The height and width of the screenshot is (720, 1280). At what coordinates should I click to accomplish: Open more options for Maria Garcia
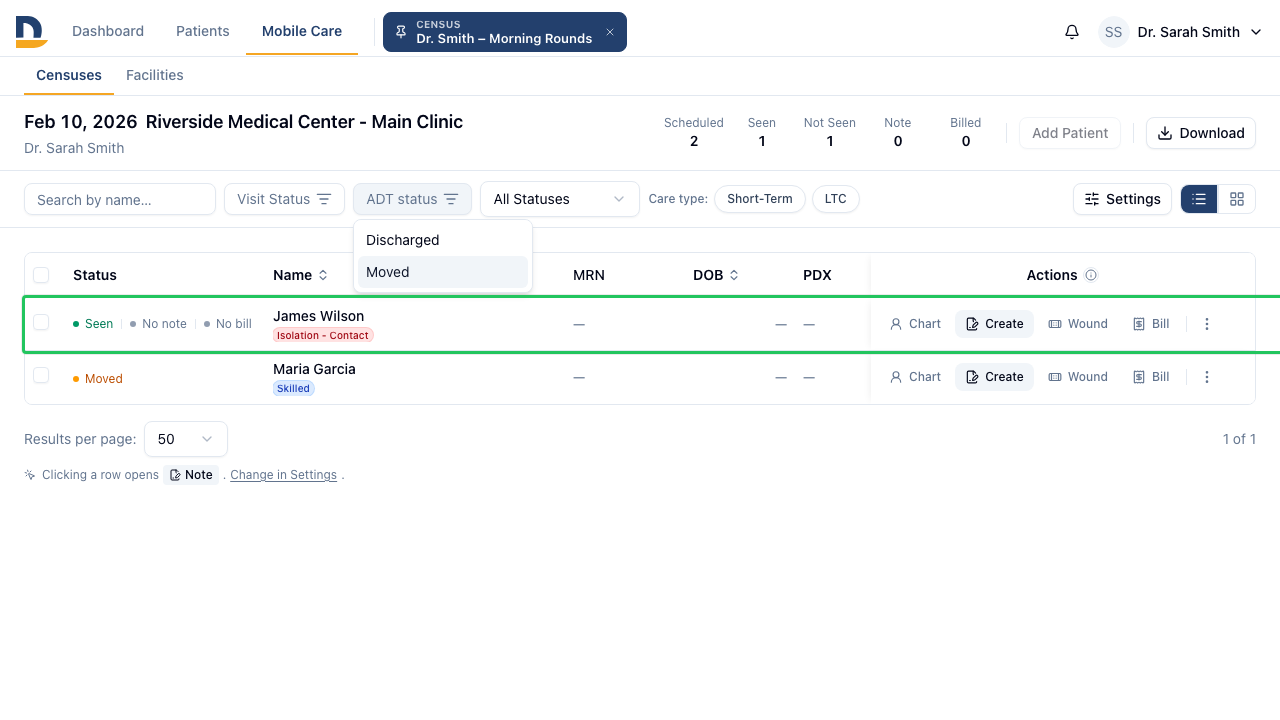(1207, 377)
